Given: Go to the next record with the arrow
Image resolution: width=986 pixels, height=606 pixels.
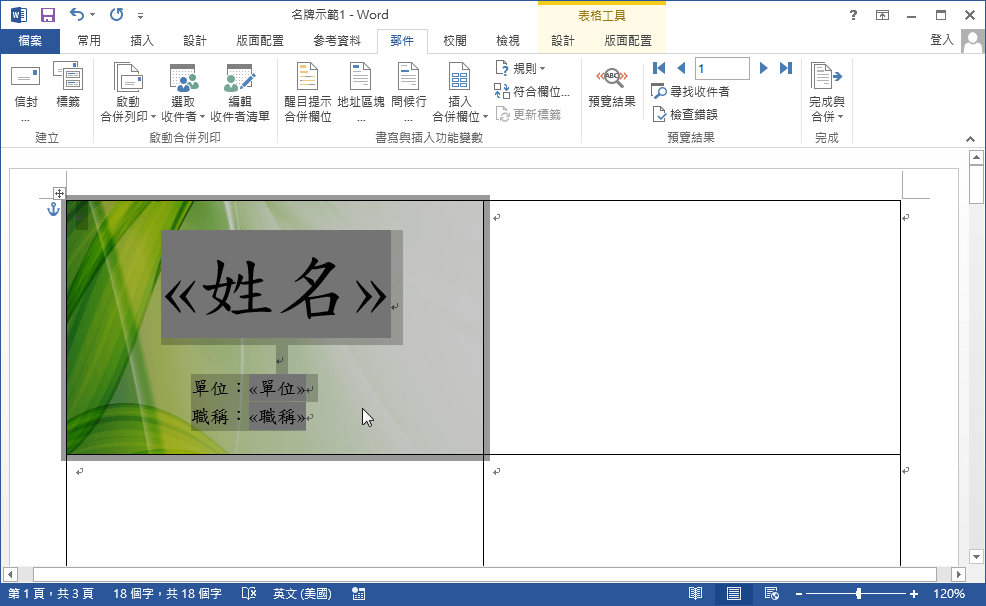Looking at the screenshot, I should point(763,68).
